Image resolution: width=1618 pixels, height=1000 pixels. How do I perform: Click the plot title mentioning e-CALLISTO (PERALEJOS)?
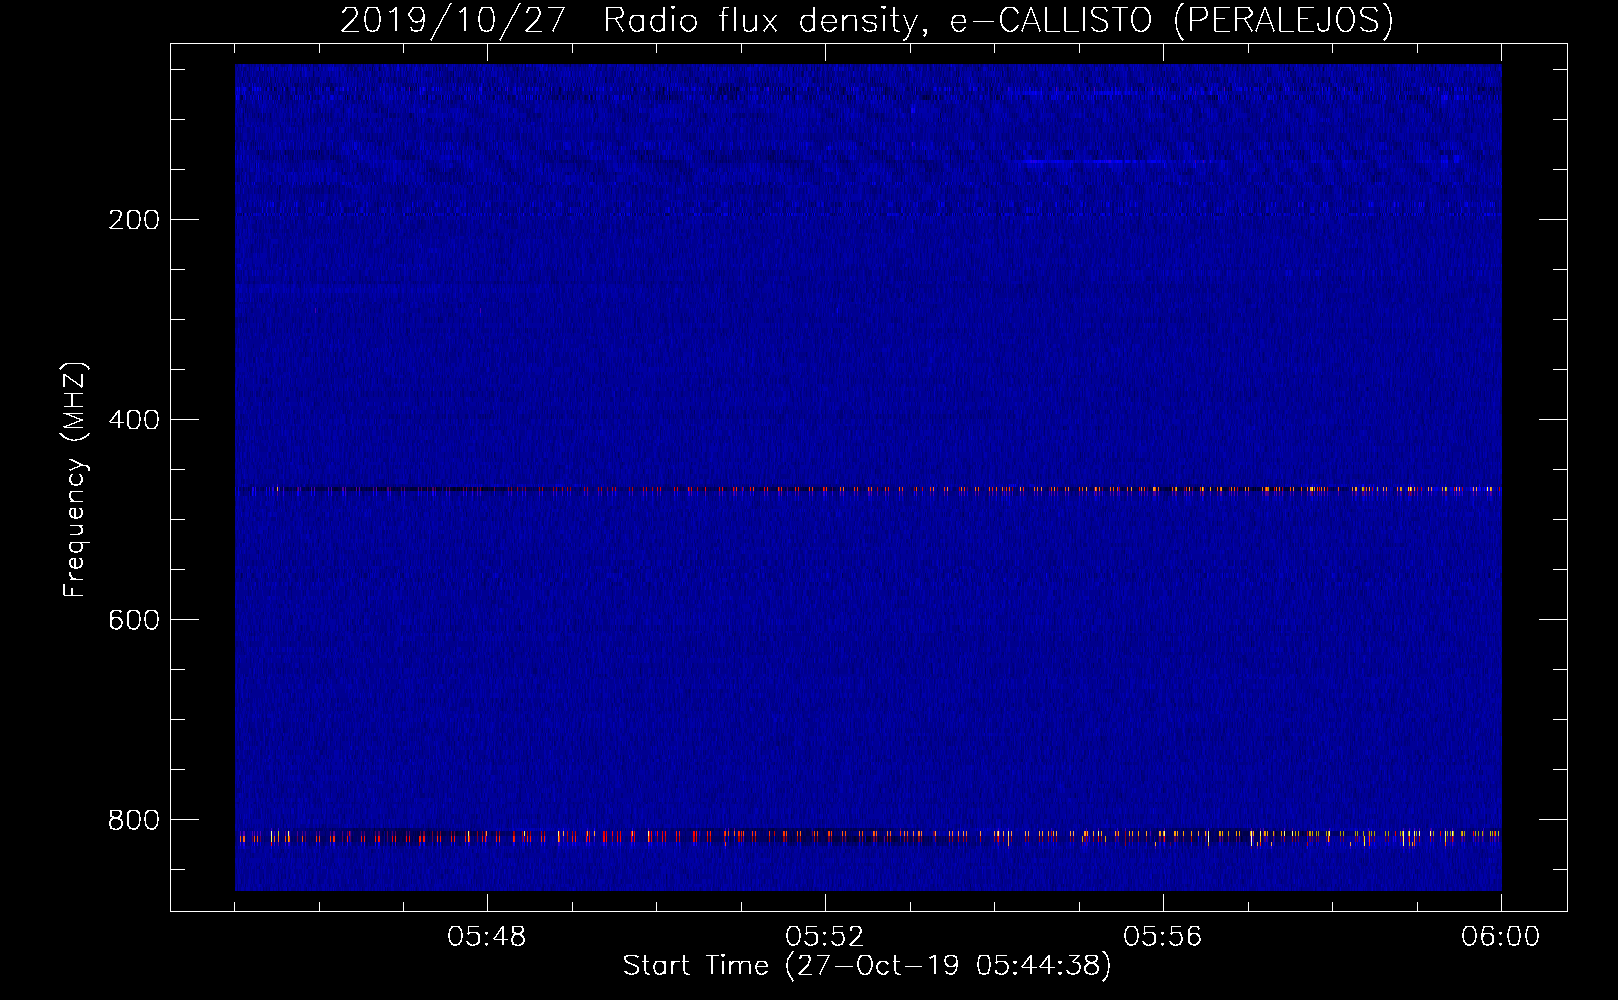pyautogui.click(x=866, y=20)
